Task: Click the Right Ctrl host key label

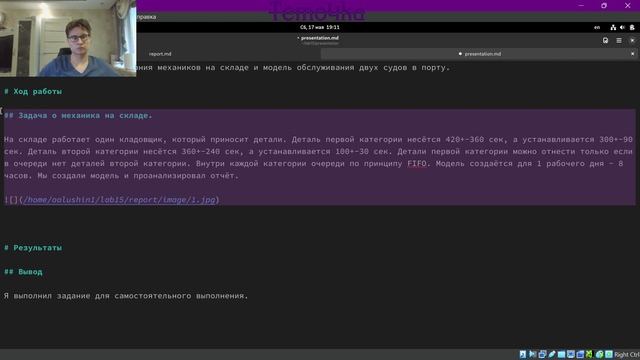Action: [x=627, y=355]
